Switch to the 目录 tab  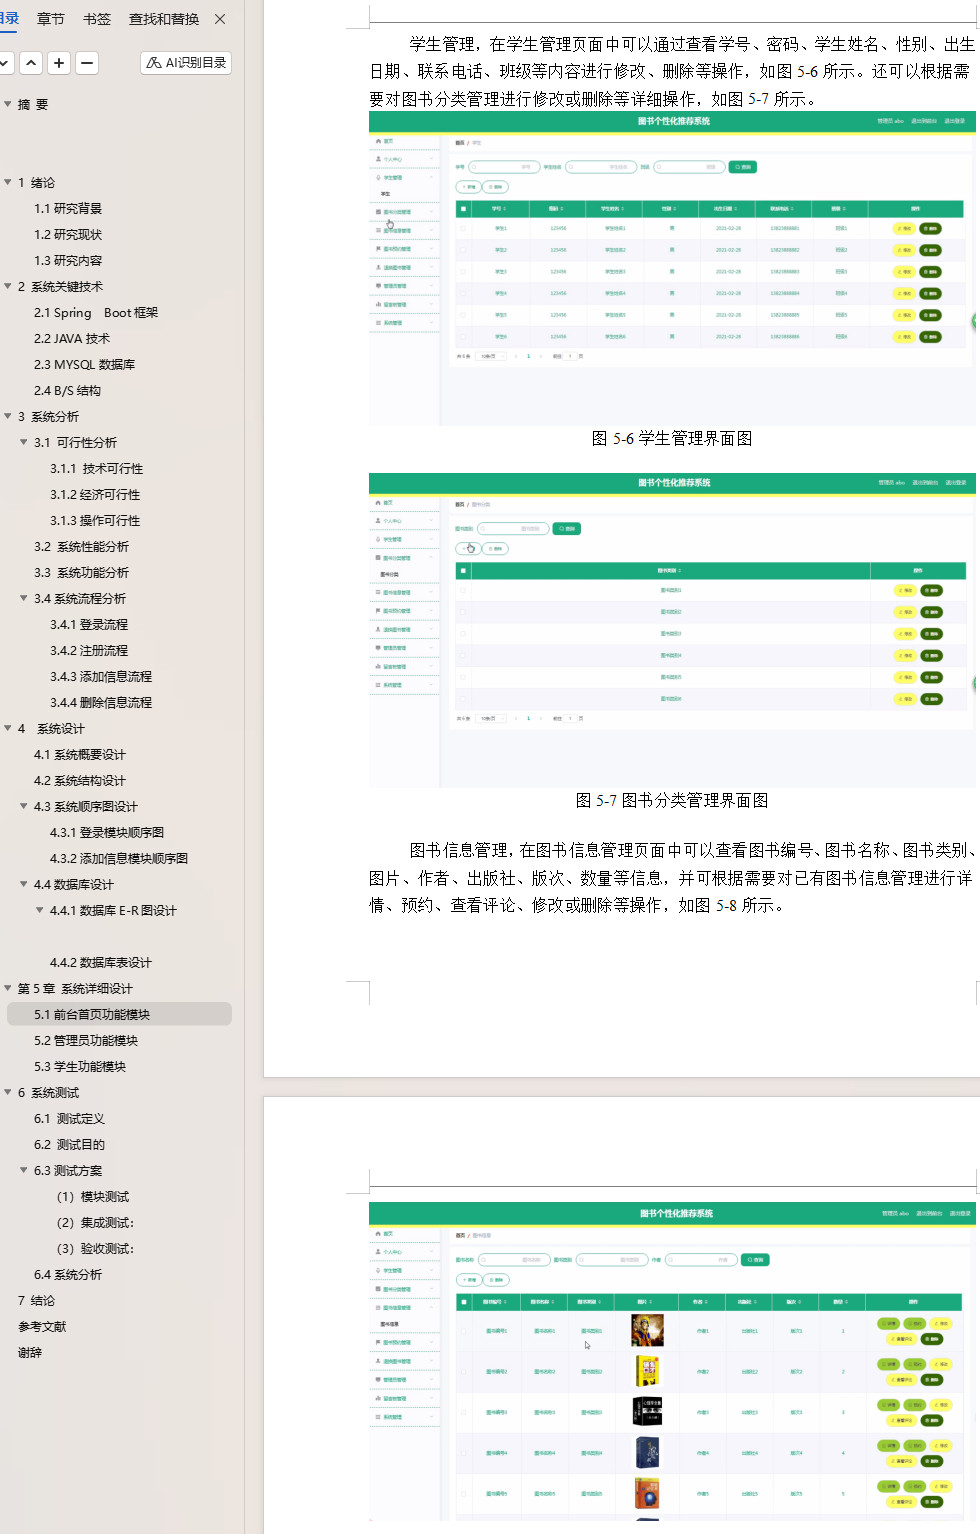tap(9, 19)
